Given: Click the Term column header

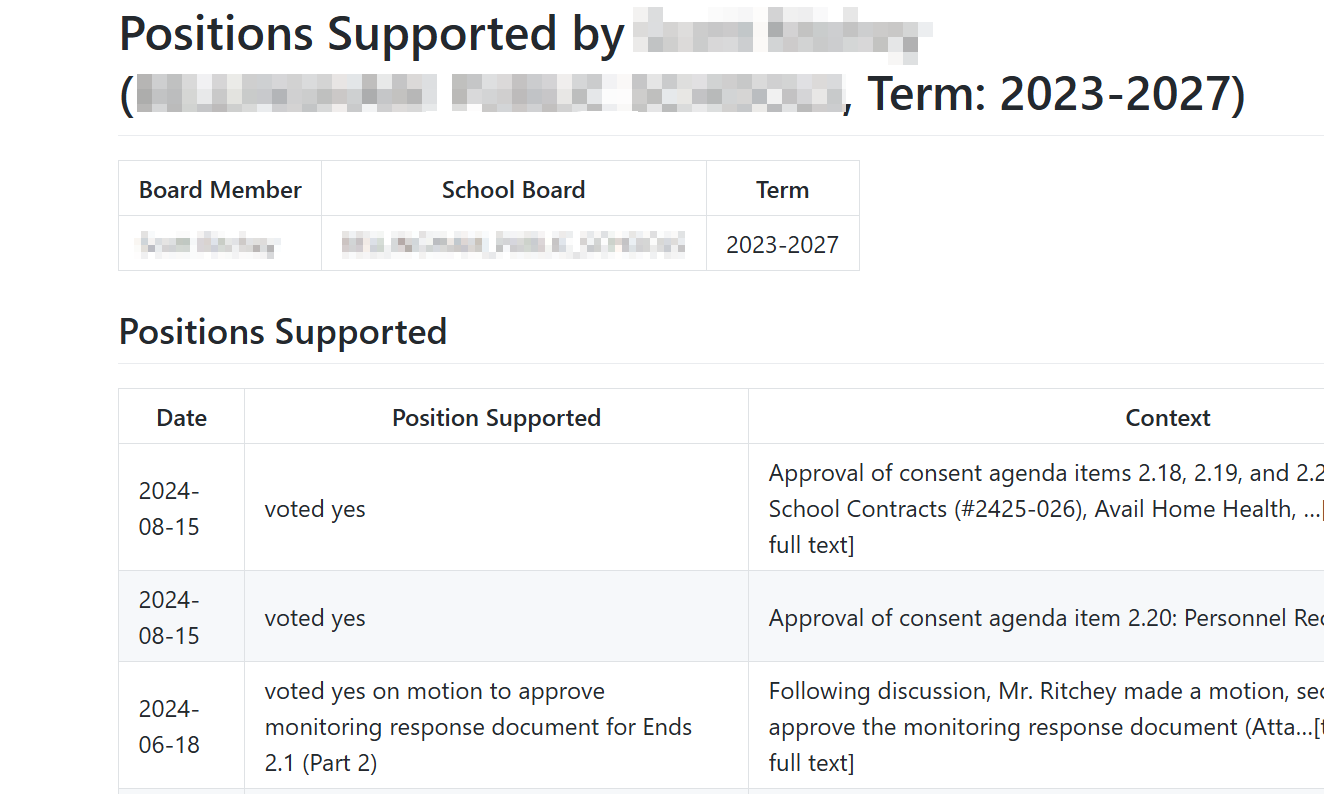Looking at the screenshot, I should tap(782, 189).
